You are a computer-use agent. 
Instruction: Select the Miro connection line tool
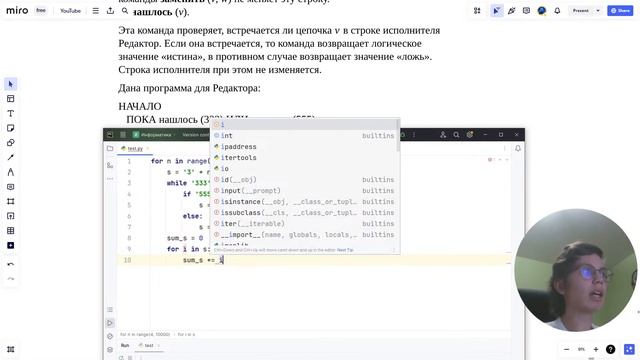[11, 158]
